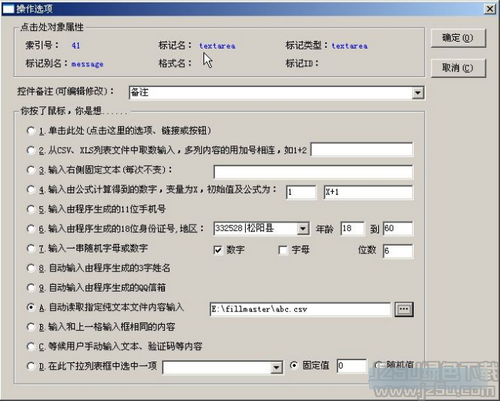Click the maximum age field showing 60

(x=398, y=228)
